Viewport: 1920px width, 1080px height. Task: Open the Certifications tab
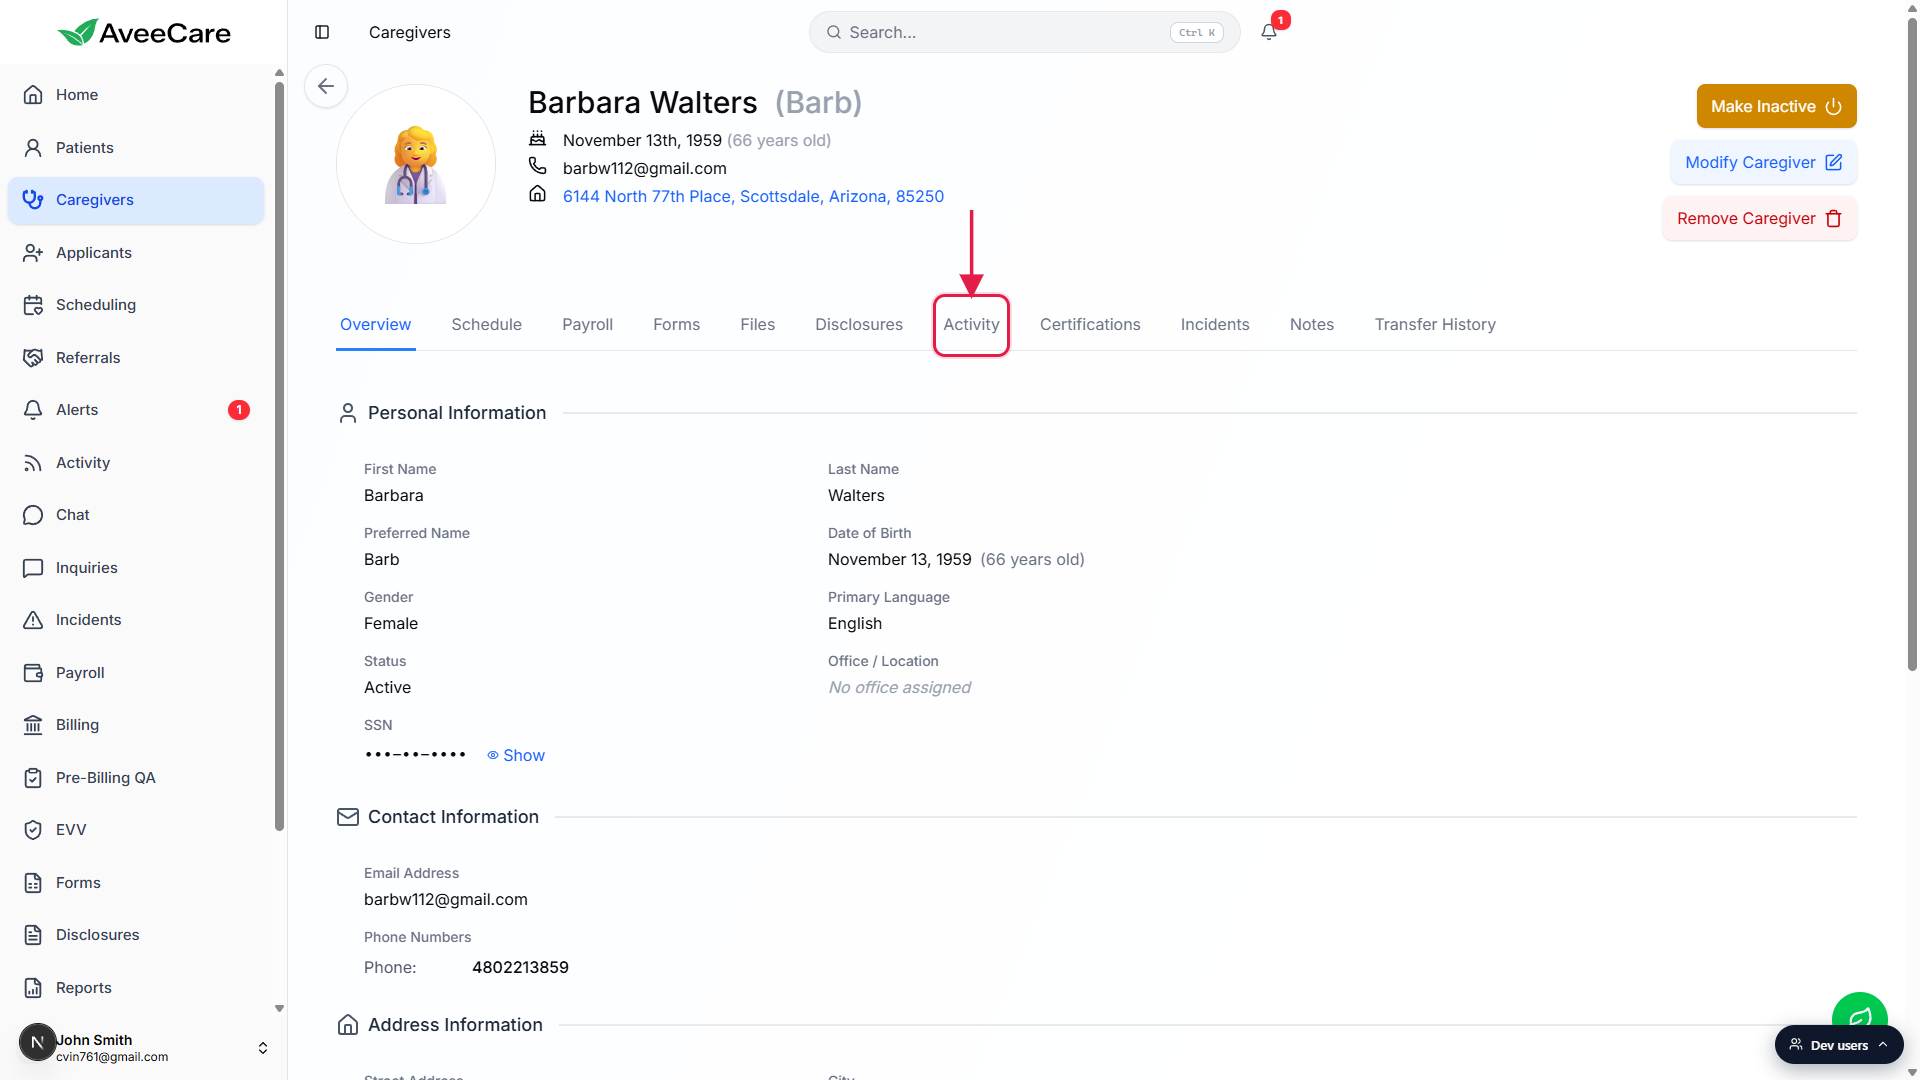click(1090, 325)
